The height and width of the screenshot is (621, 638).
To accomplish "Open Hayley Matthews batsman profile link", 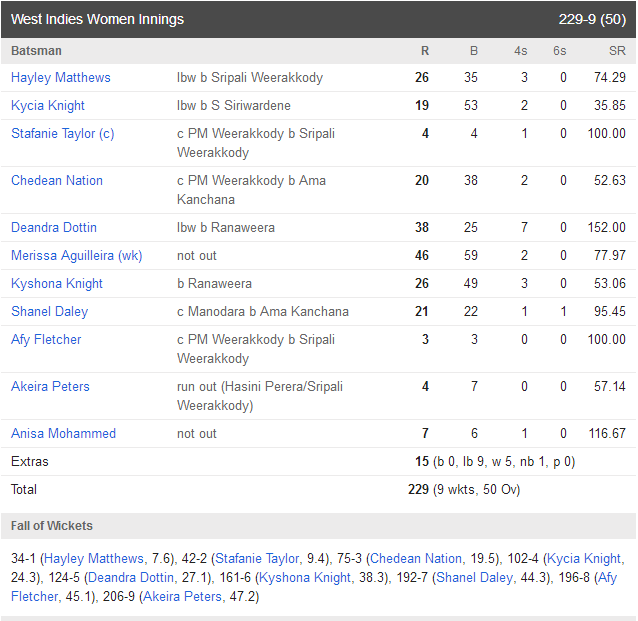I will pyautogui.click(x=61, y=77).
